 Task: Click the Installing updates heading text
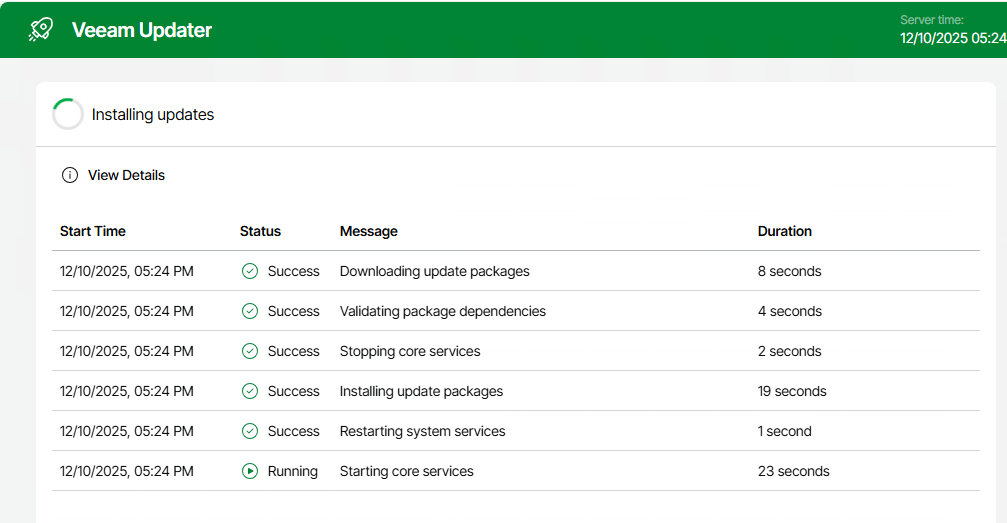[153, 114]
